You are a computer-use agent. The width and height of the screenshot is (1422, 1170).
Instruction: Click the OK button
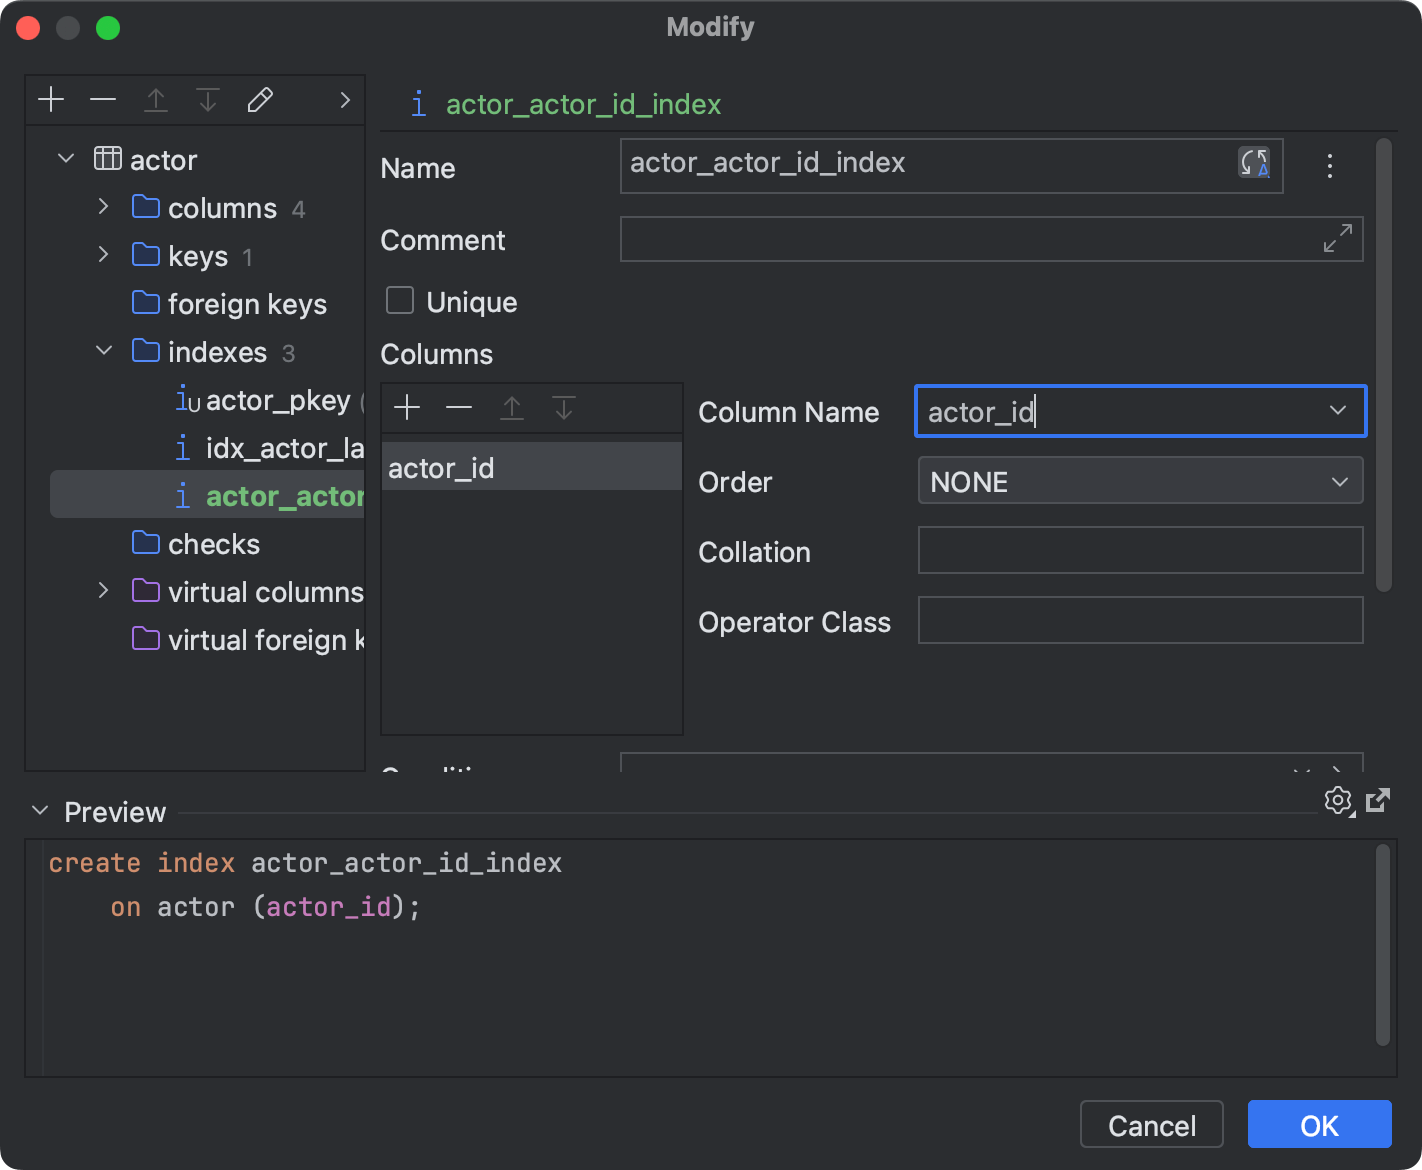coord(1319,1124)
